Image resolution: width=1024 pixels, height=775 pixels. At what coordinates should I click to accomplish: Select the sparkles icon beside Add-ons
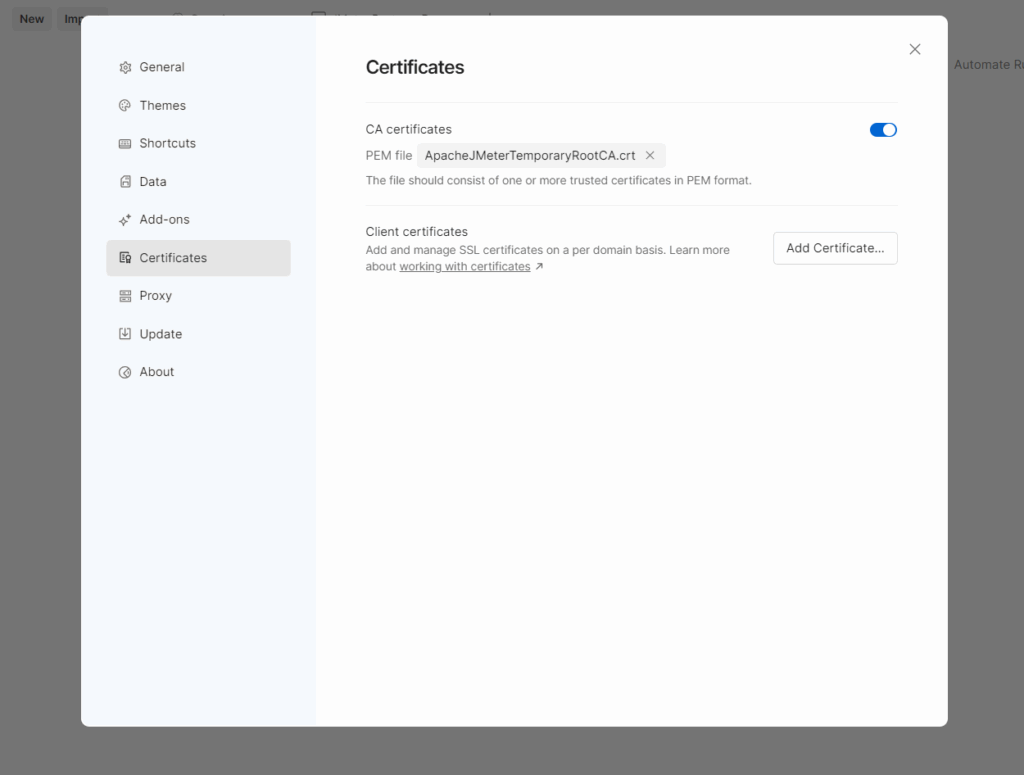[124, 219]
